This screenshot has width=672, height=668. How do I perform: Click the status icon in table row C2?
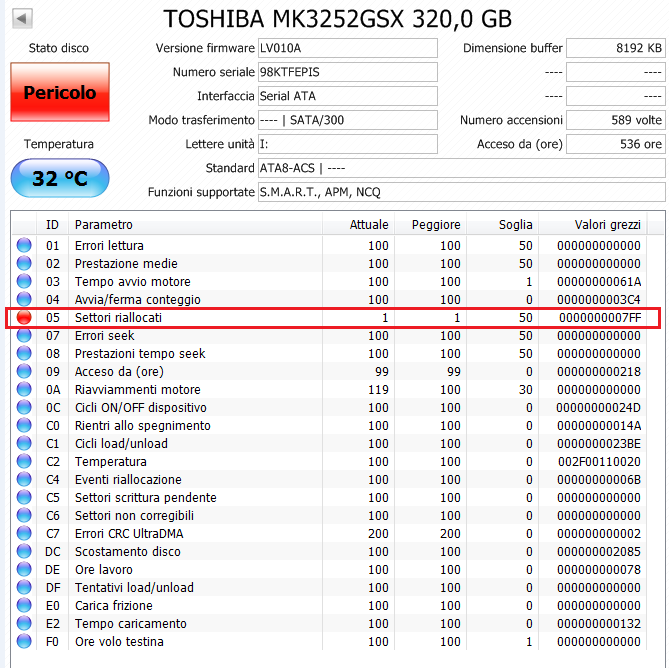click(x=24, y=461)
